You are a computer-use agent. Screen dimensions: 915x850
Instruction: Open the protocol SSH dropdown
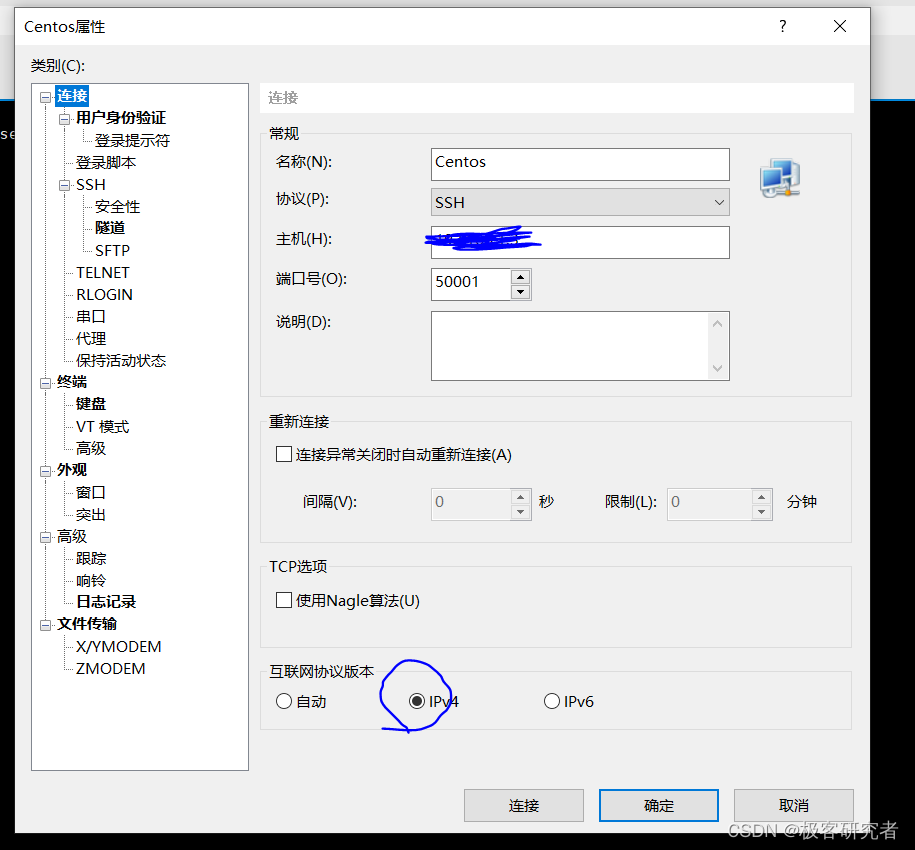pyautogui.click(x=580, y=202)
